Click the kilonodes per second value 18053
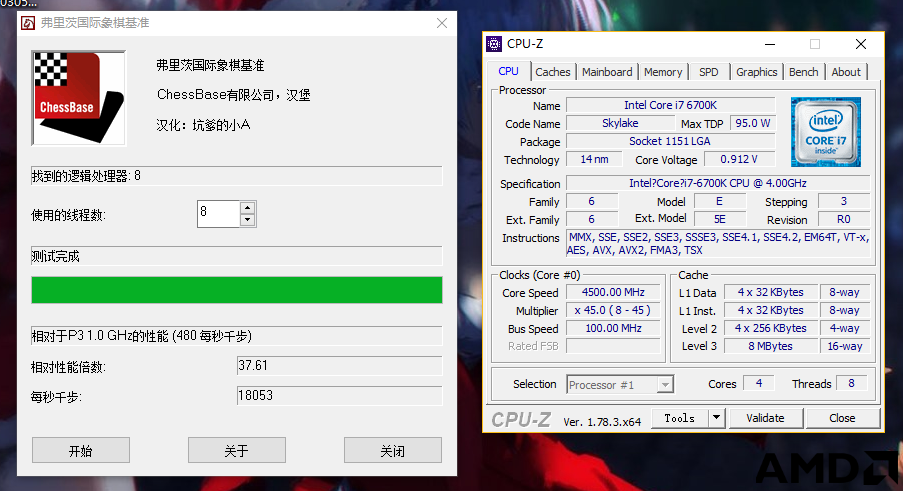 [x=339, y=395]
